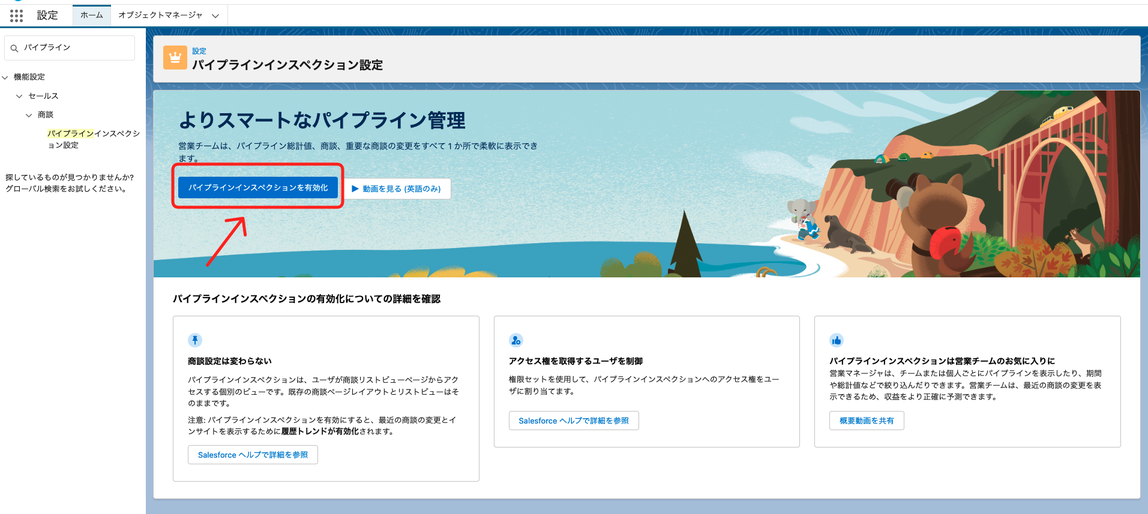Screen dimensions: 1148x514
Task: Click 動画を見る (英語のみ) button
Action: (x=398, y=188)
